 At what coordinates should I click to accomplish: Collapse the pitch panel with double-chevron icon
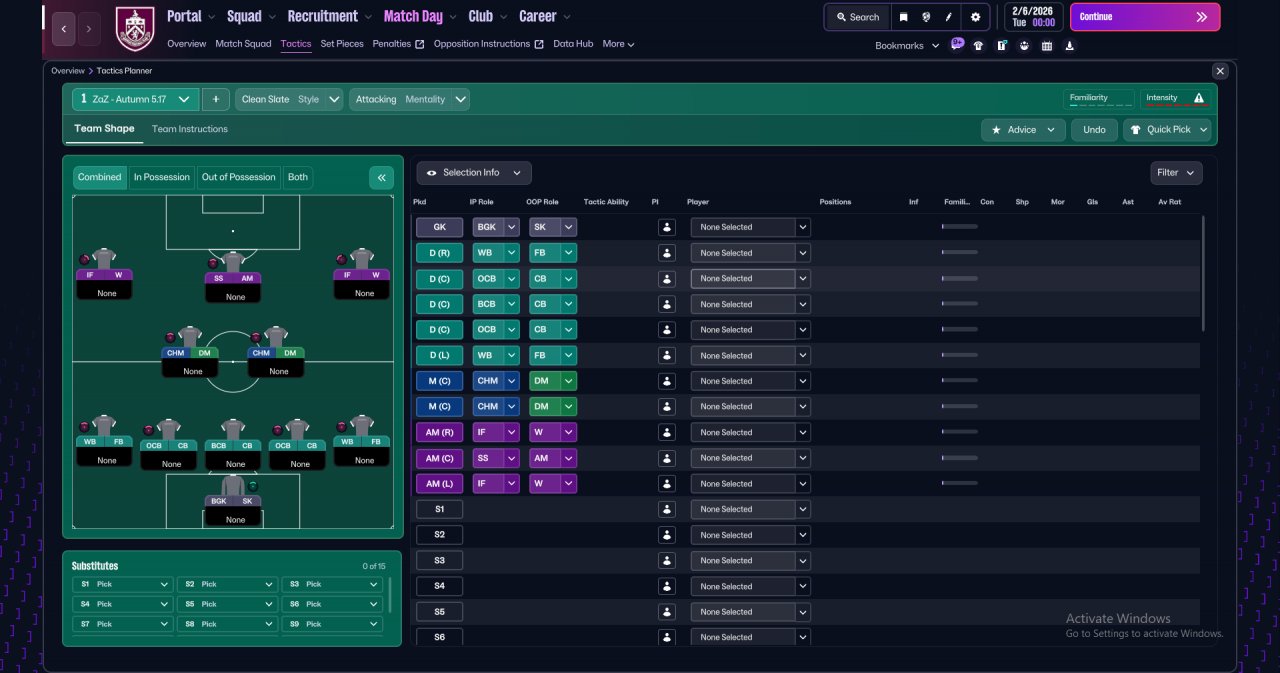click(x=381, y=178)
